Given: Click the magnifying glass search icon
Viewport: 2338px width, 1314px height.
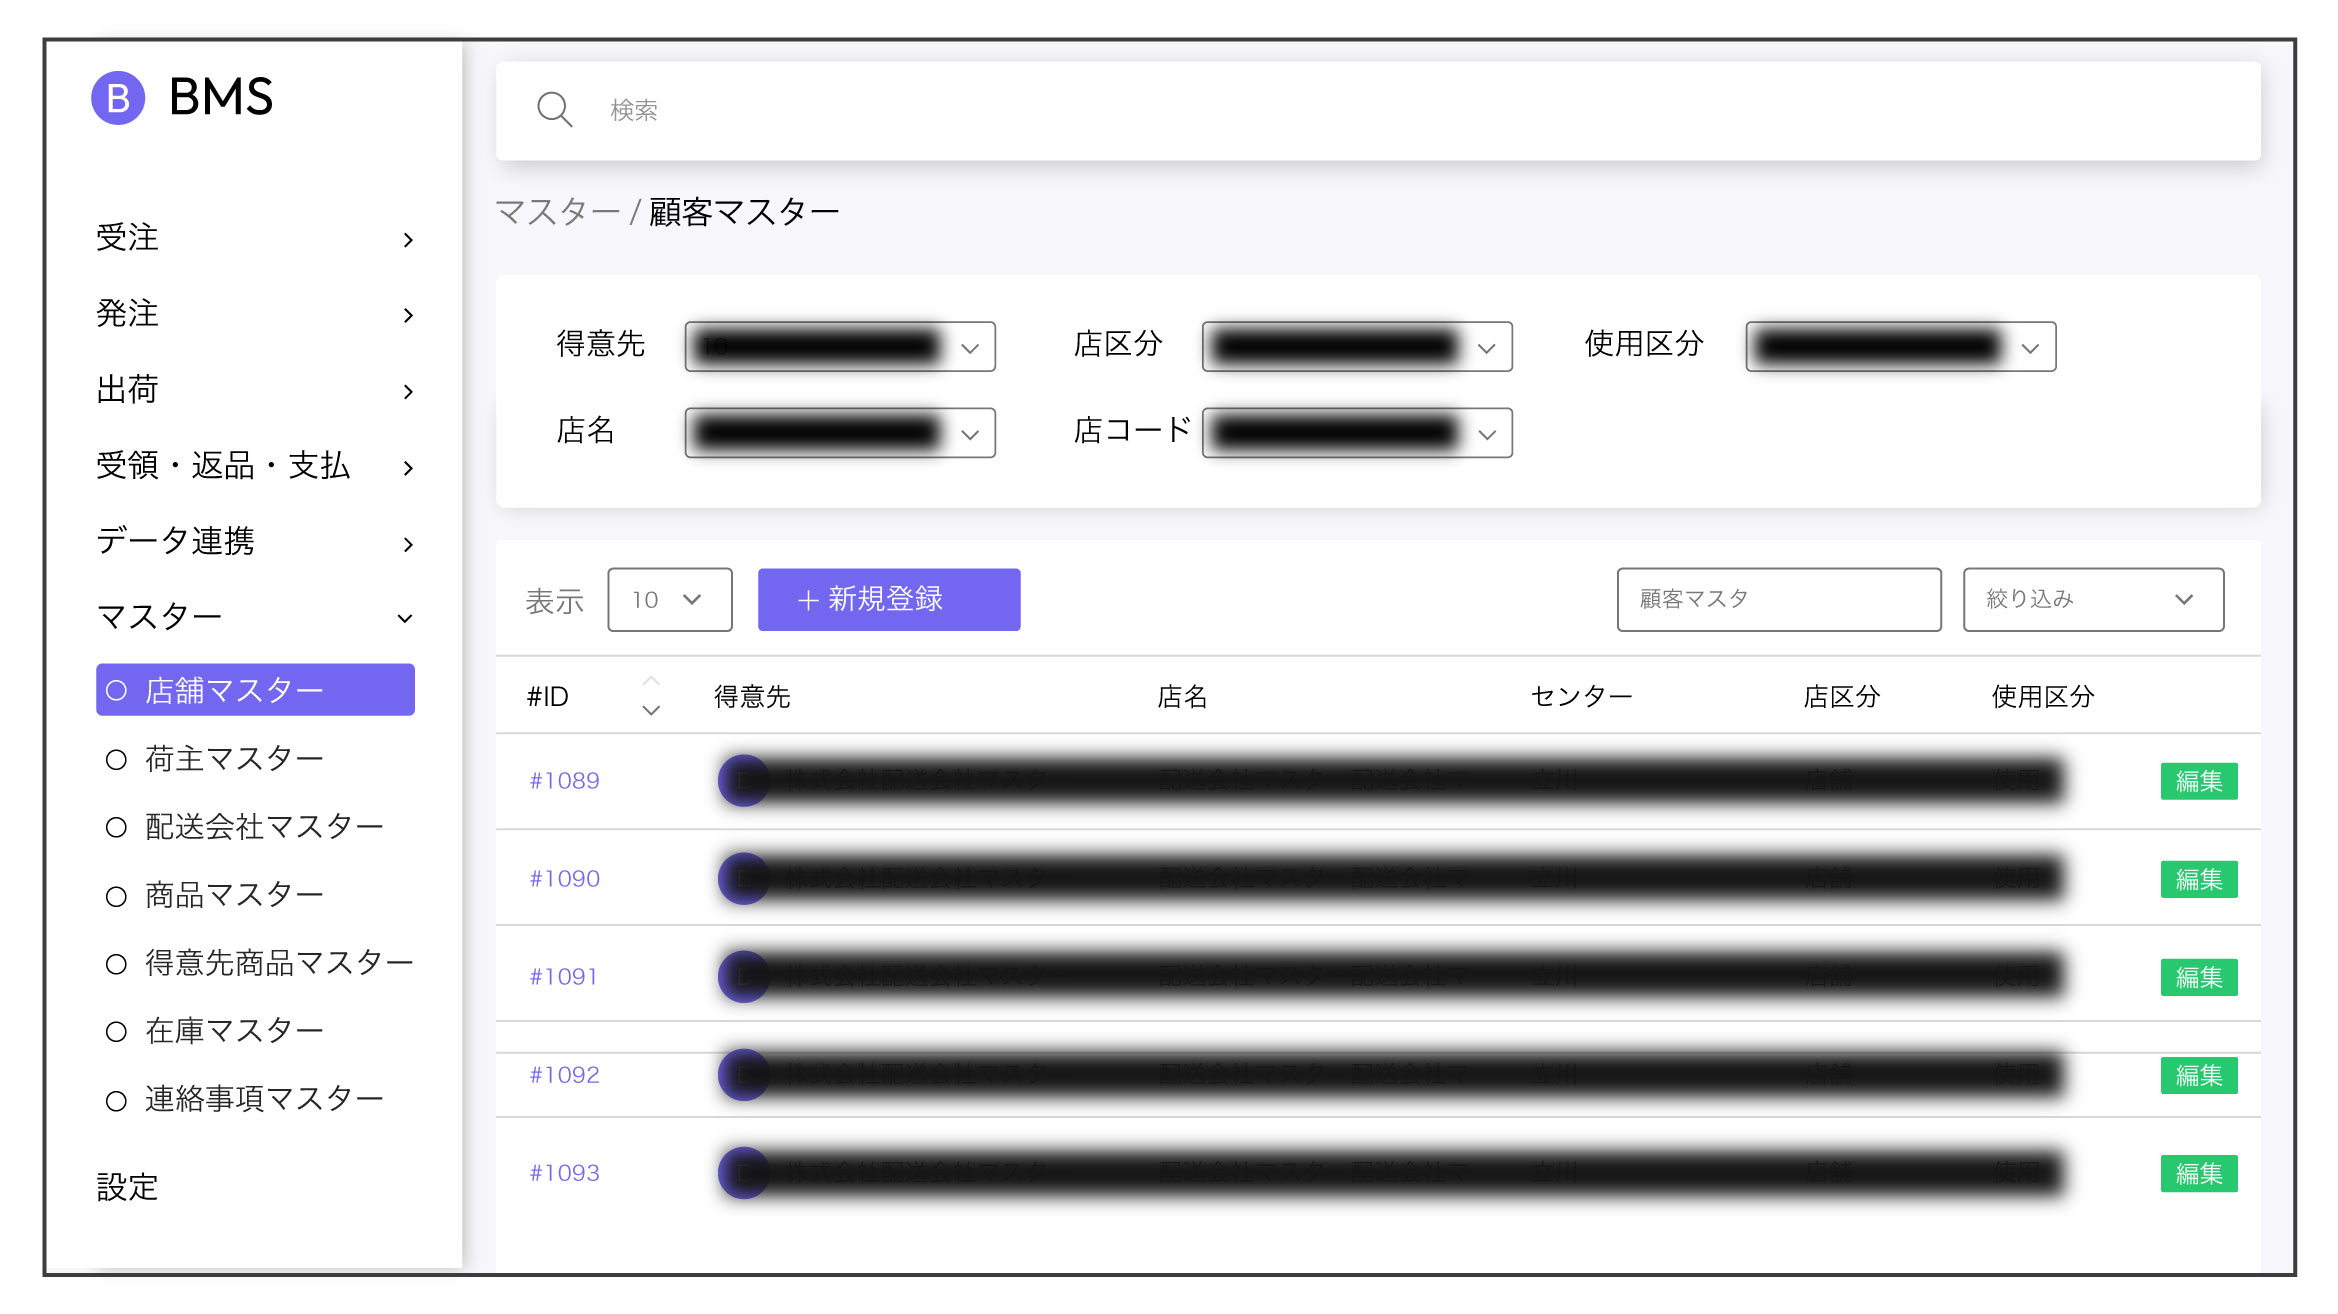Looking at the screenshot, I should coord(554,109).
